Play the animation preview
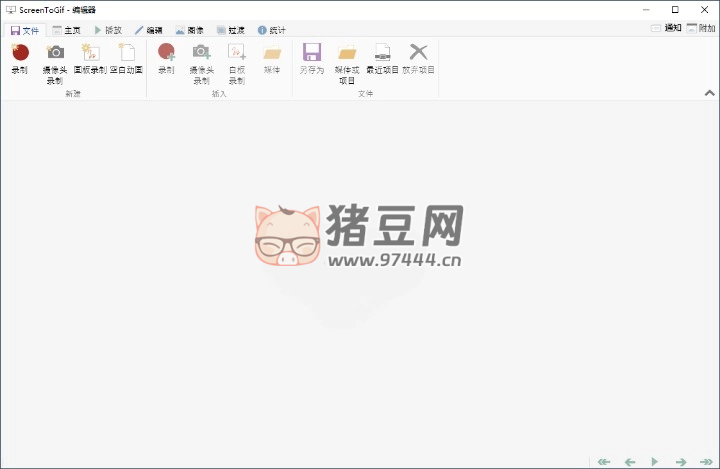Viewport: 720px width, 469px height. point(655,462)
